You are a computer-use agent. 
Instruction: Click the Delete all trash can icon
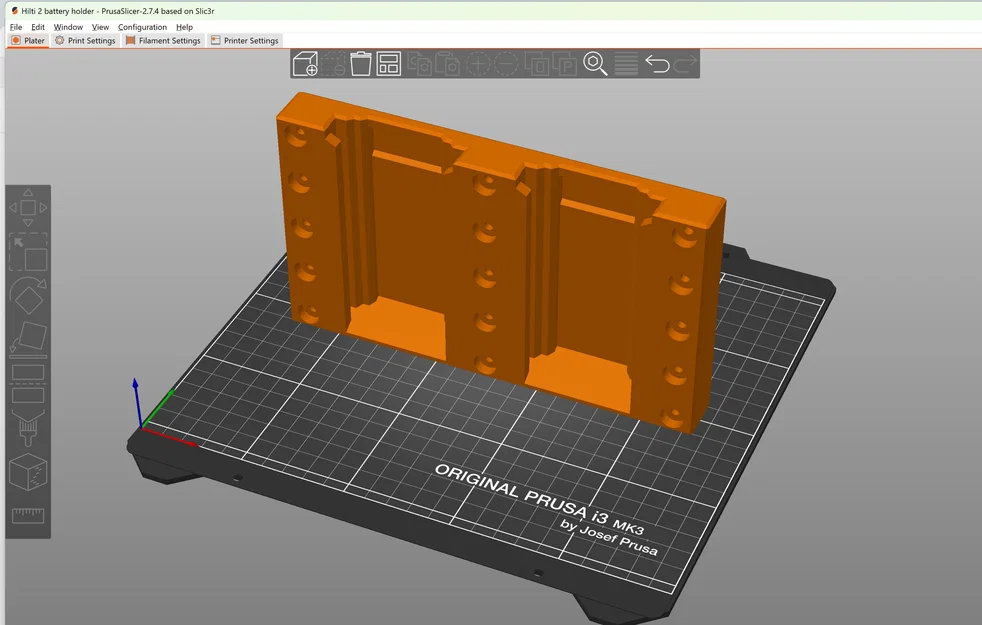click(361, 64)
